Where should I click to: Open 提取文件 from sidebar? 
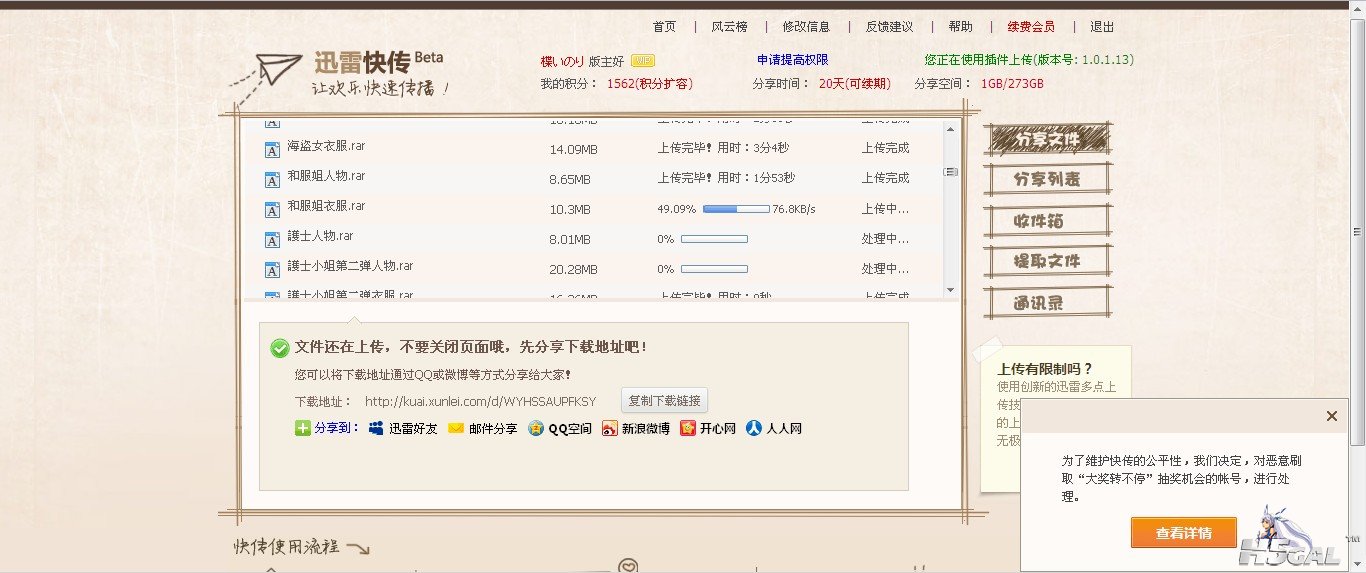click(1047, 261)
